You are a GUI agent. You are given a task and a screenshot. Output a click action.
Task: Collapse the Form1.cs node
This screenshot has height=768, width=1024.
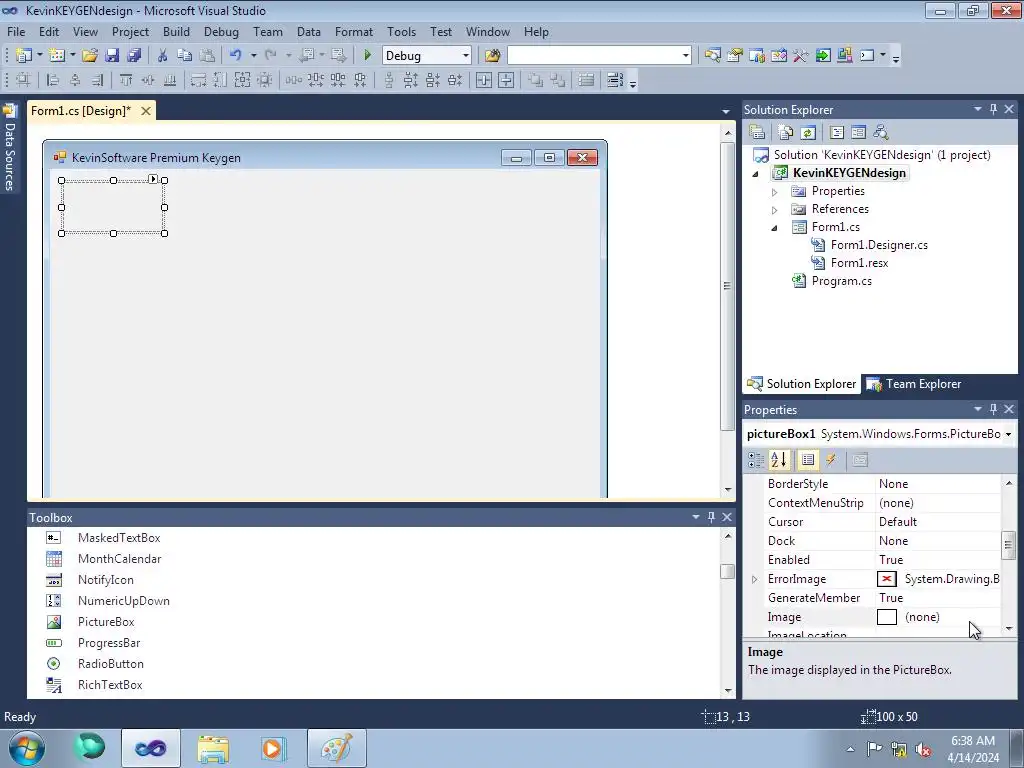[775, 228]
